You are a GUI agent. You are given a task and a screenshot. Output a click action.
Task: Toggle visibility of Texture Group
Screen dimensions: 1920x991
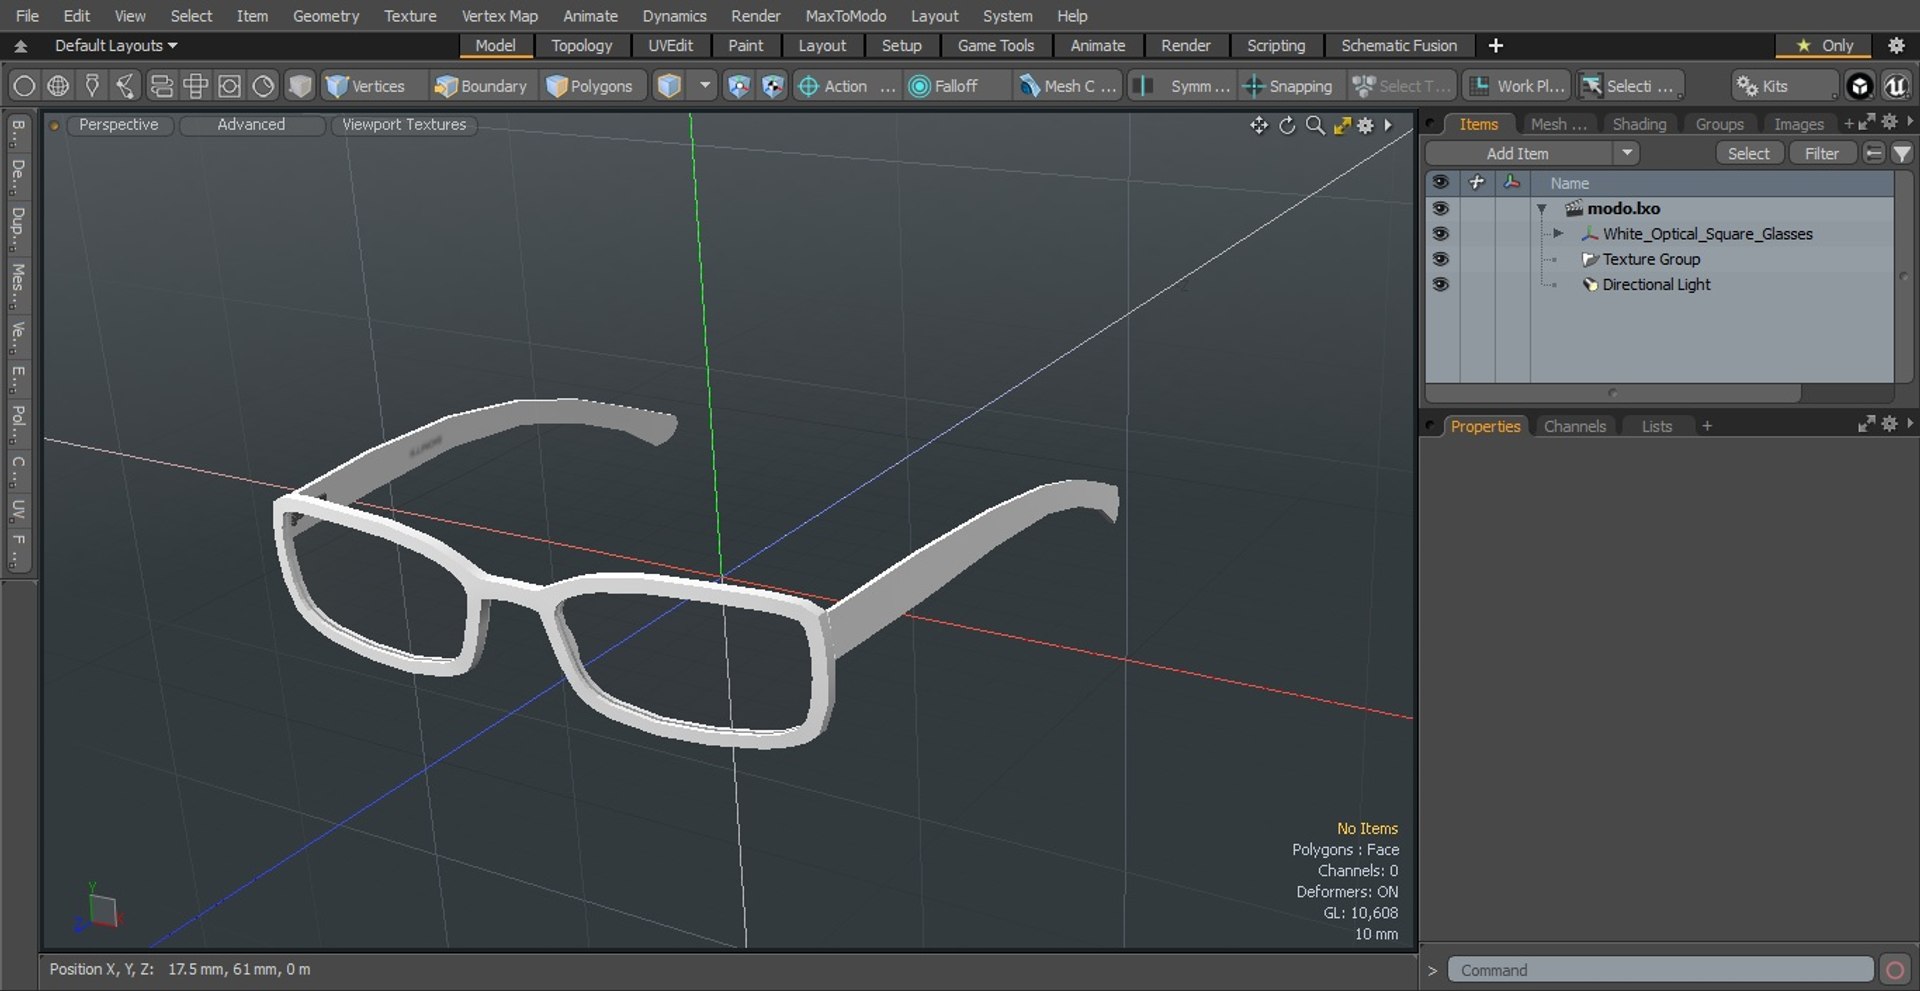tap(1440, 258)
